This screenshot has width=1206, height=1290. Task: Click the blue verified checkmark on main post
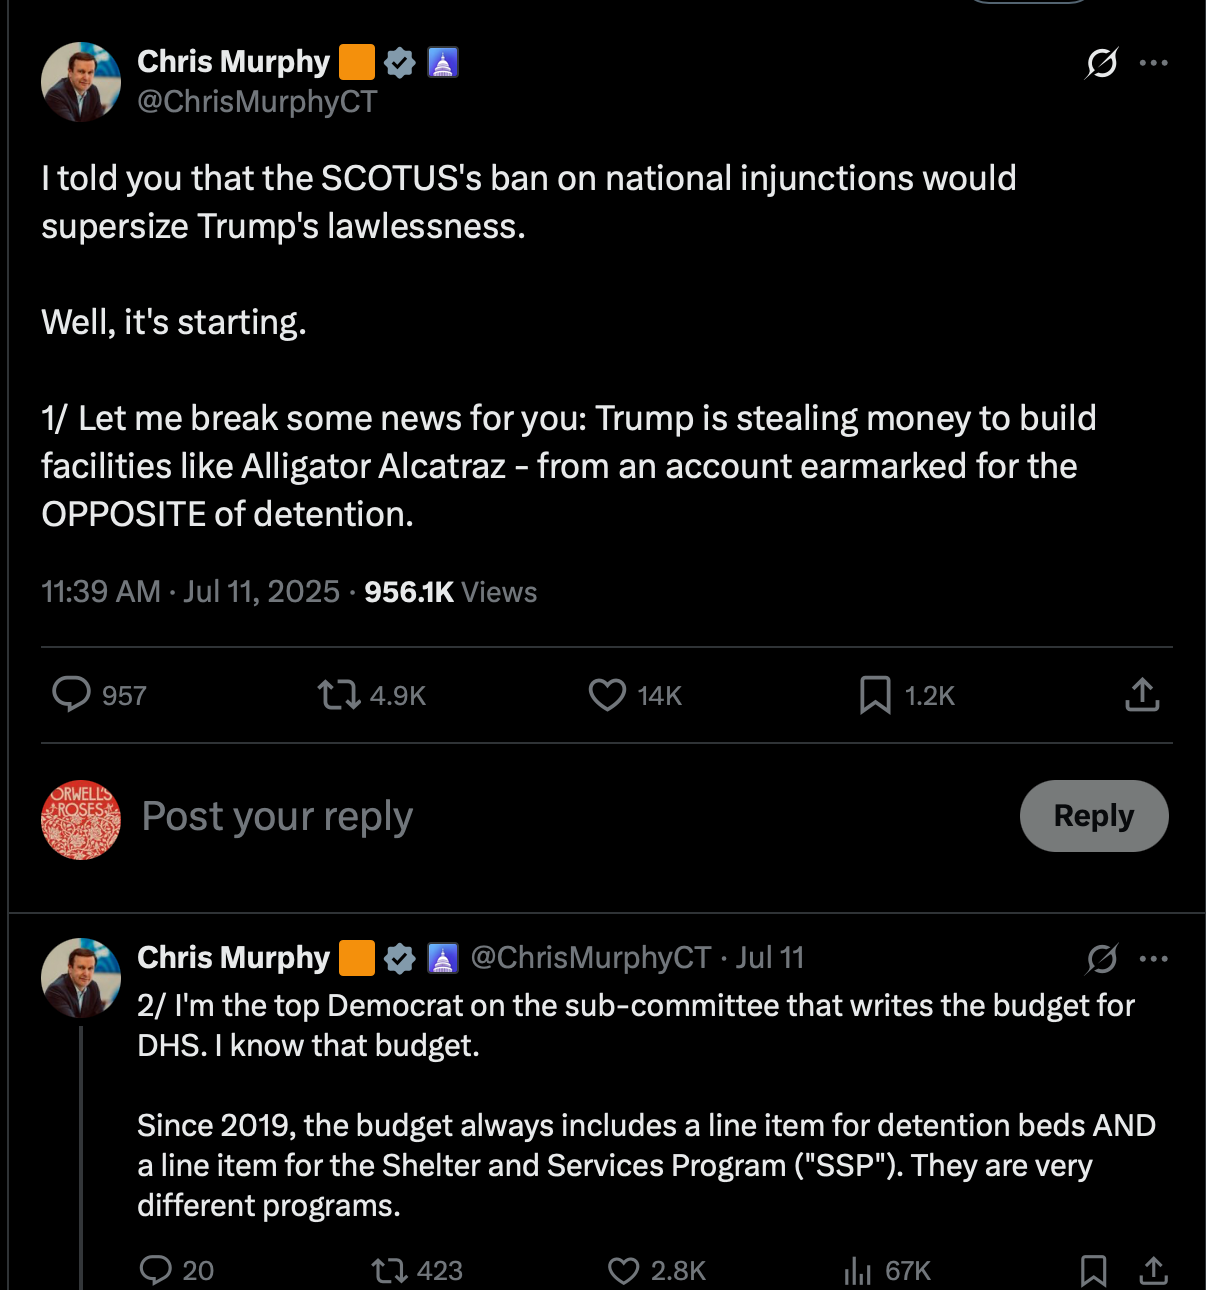400,62
